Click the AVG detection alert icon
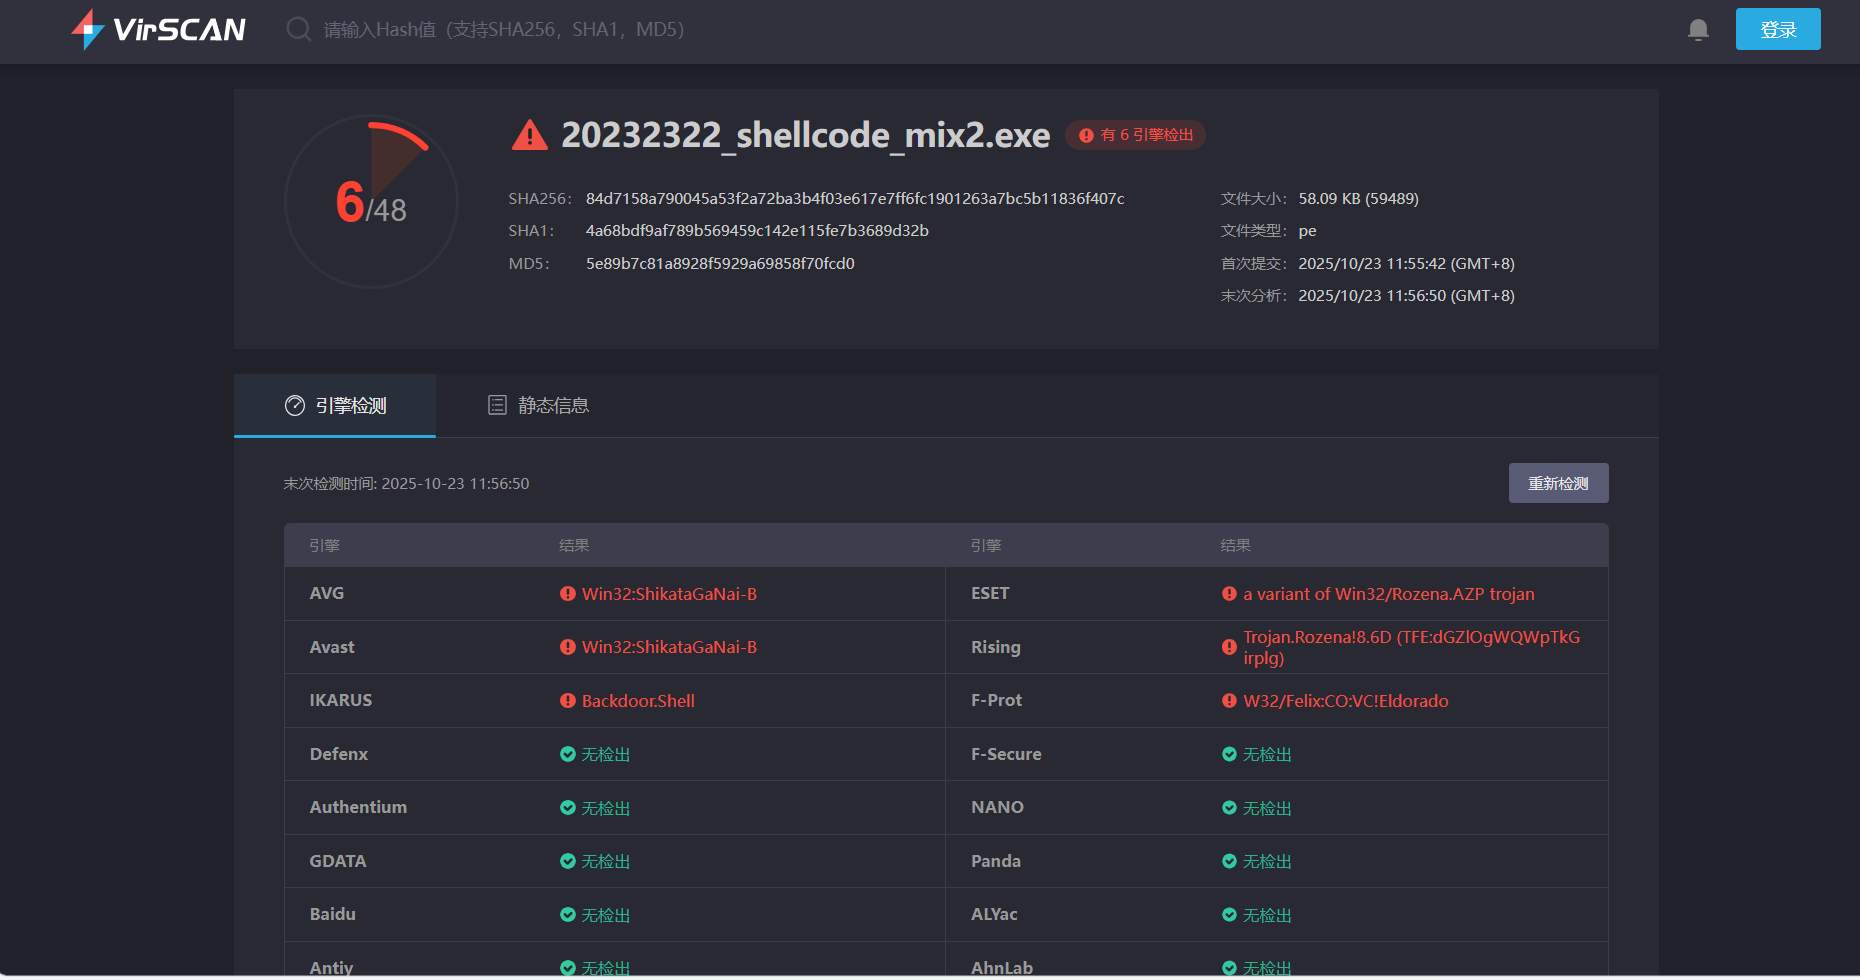 point(568,594)
